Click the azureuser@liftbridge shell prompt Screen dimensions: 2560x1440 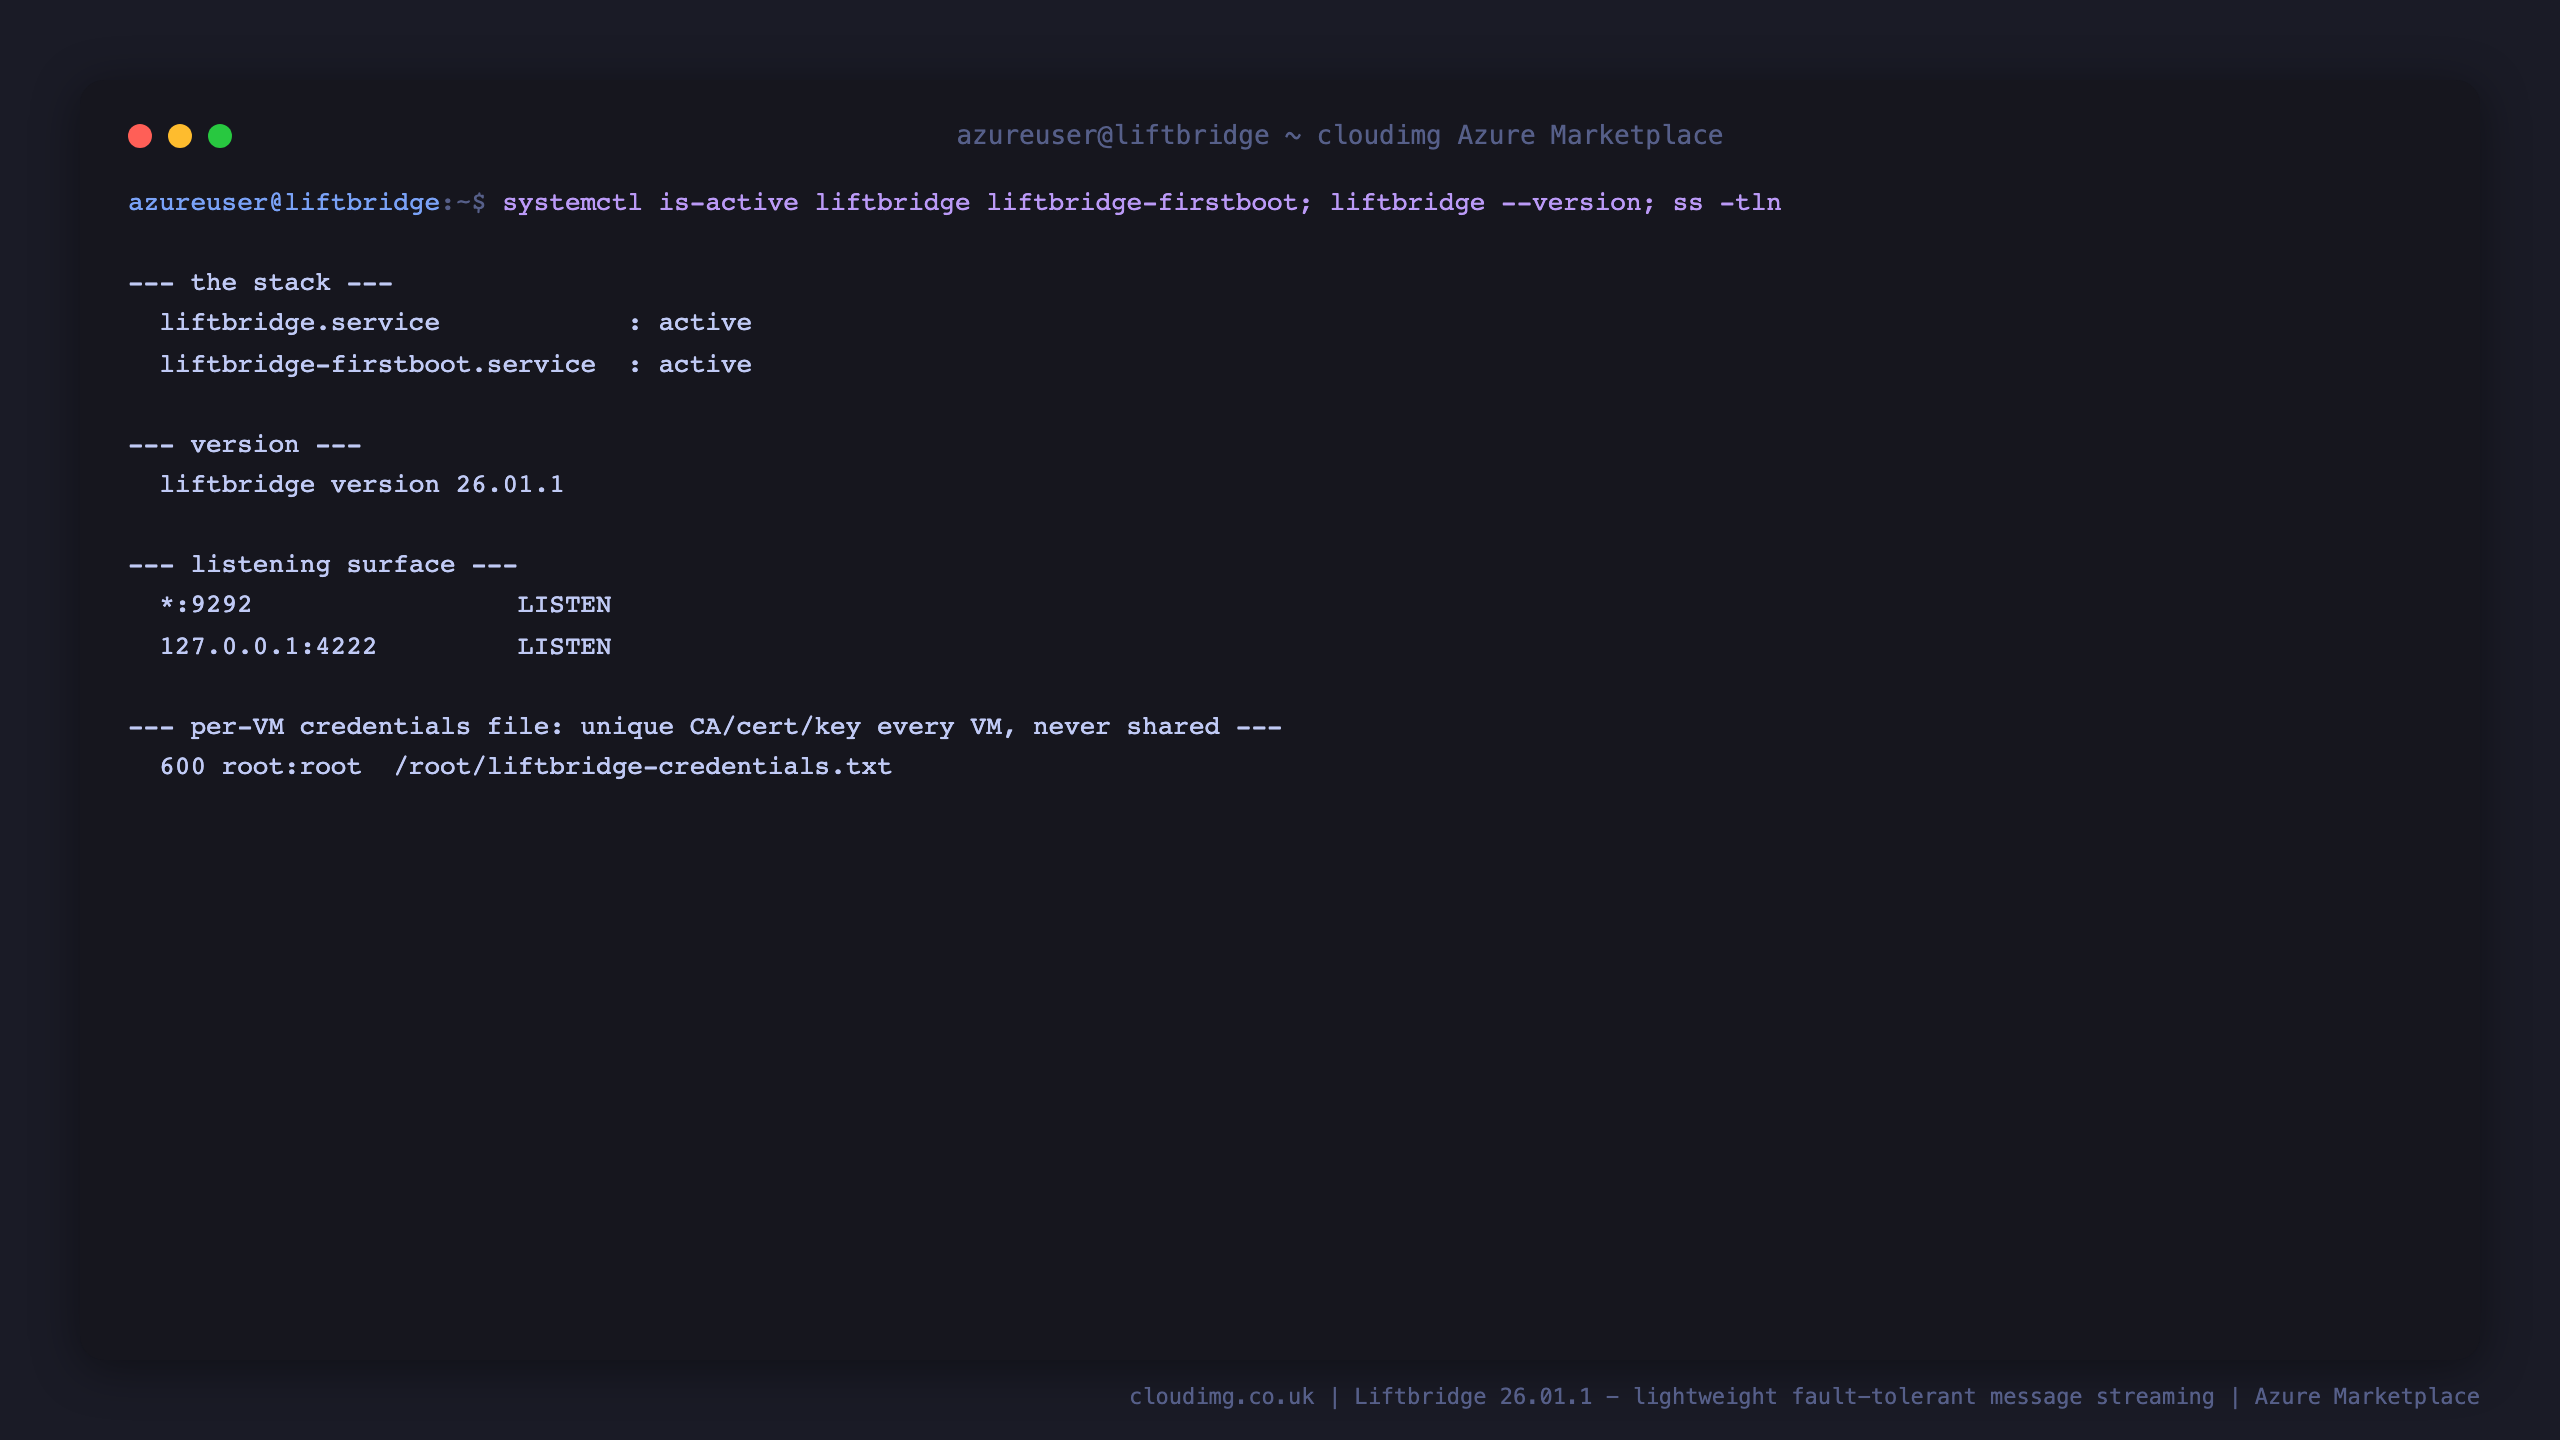(x=306, y=202)
